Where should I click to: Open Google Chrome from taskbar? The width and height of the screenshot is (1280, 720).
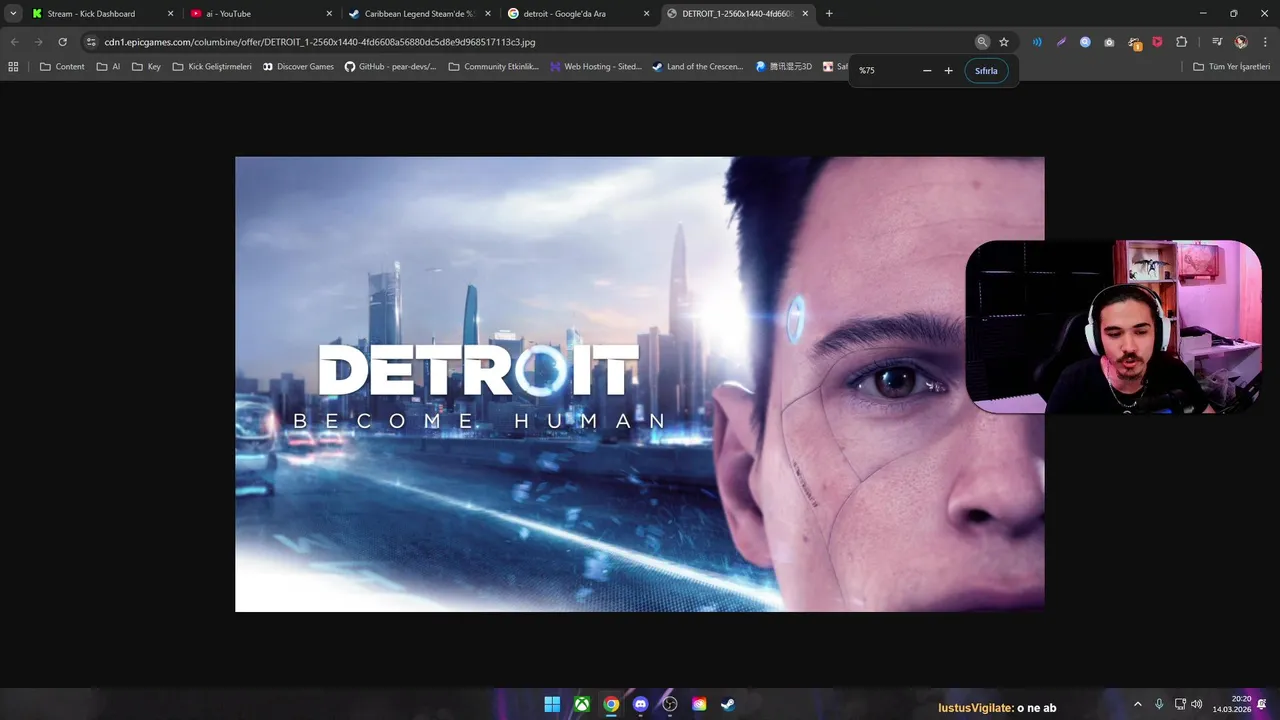pos(611,704)
